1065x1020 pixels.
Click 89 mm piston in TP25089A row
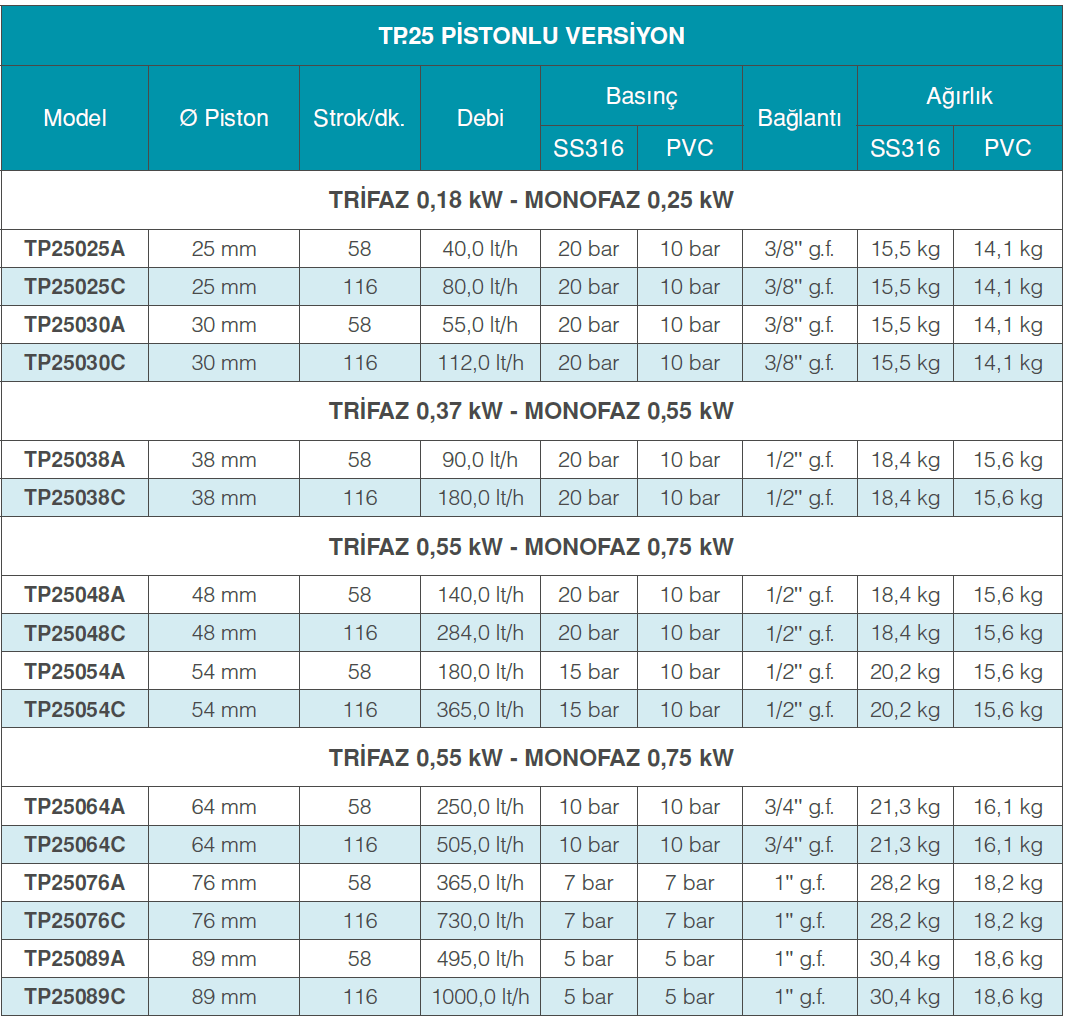coord(223,959)
